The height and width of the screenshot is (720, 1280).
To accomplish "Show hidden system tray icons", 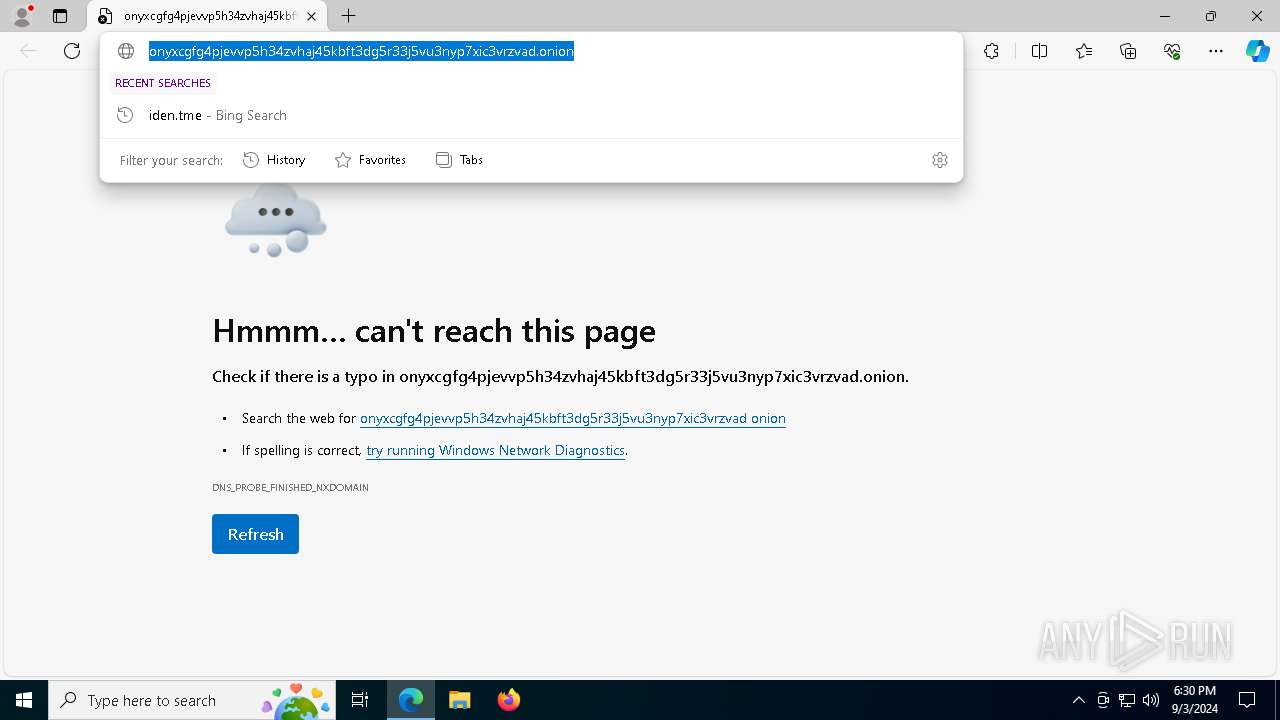I will coord(1078,700).
